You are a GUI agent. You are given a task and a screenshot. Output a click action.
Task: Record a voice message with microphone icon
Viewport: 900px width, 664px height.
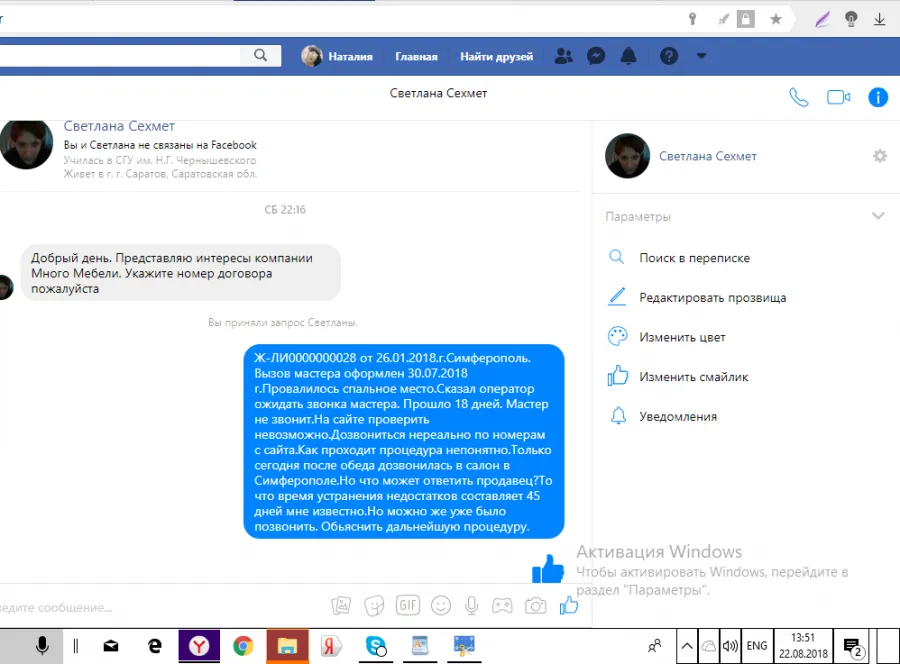tap(471, 605)
